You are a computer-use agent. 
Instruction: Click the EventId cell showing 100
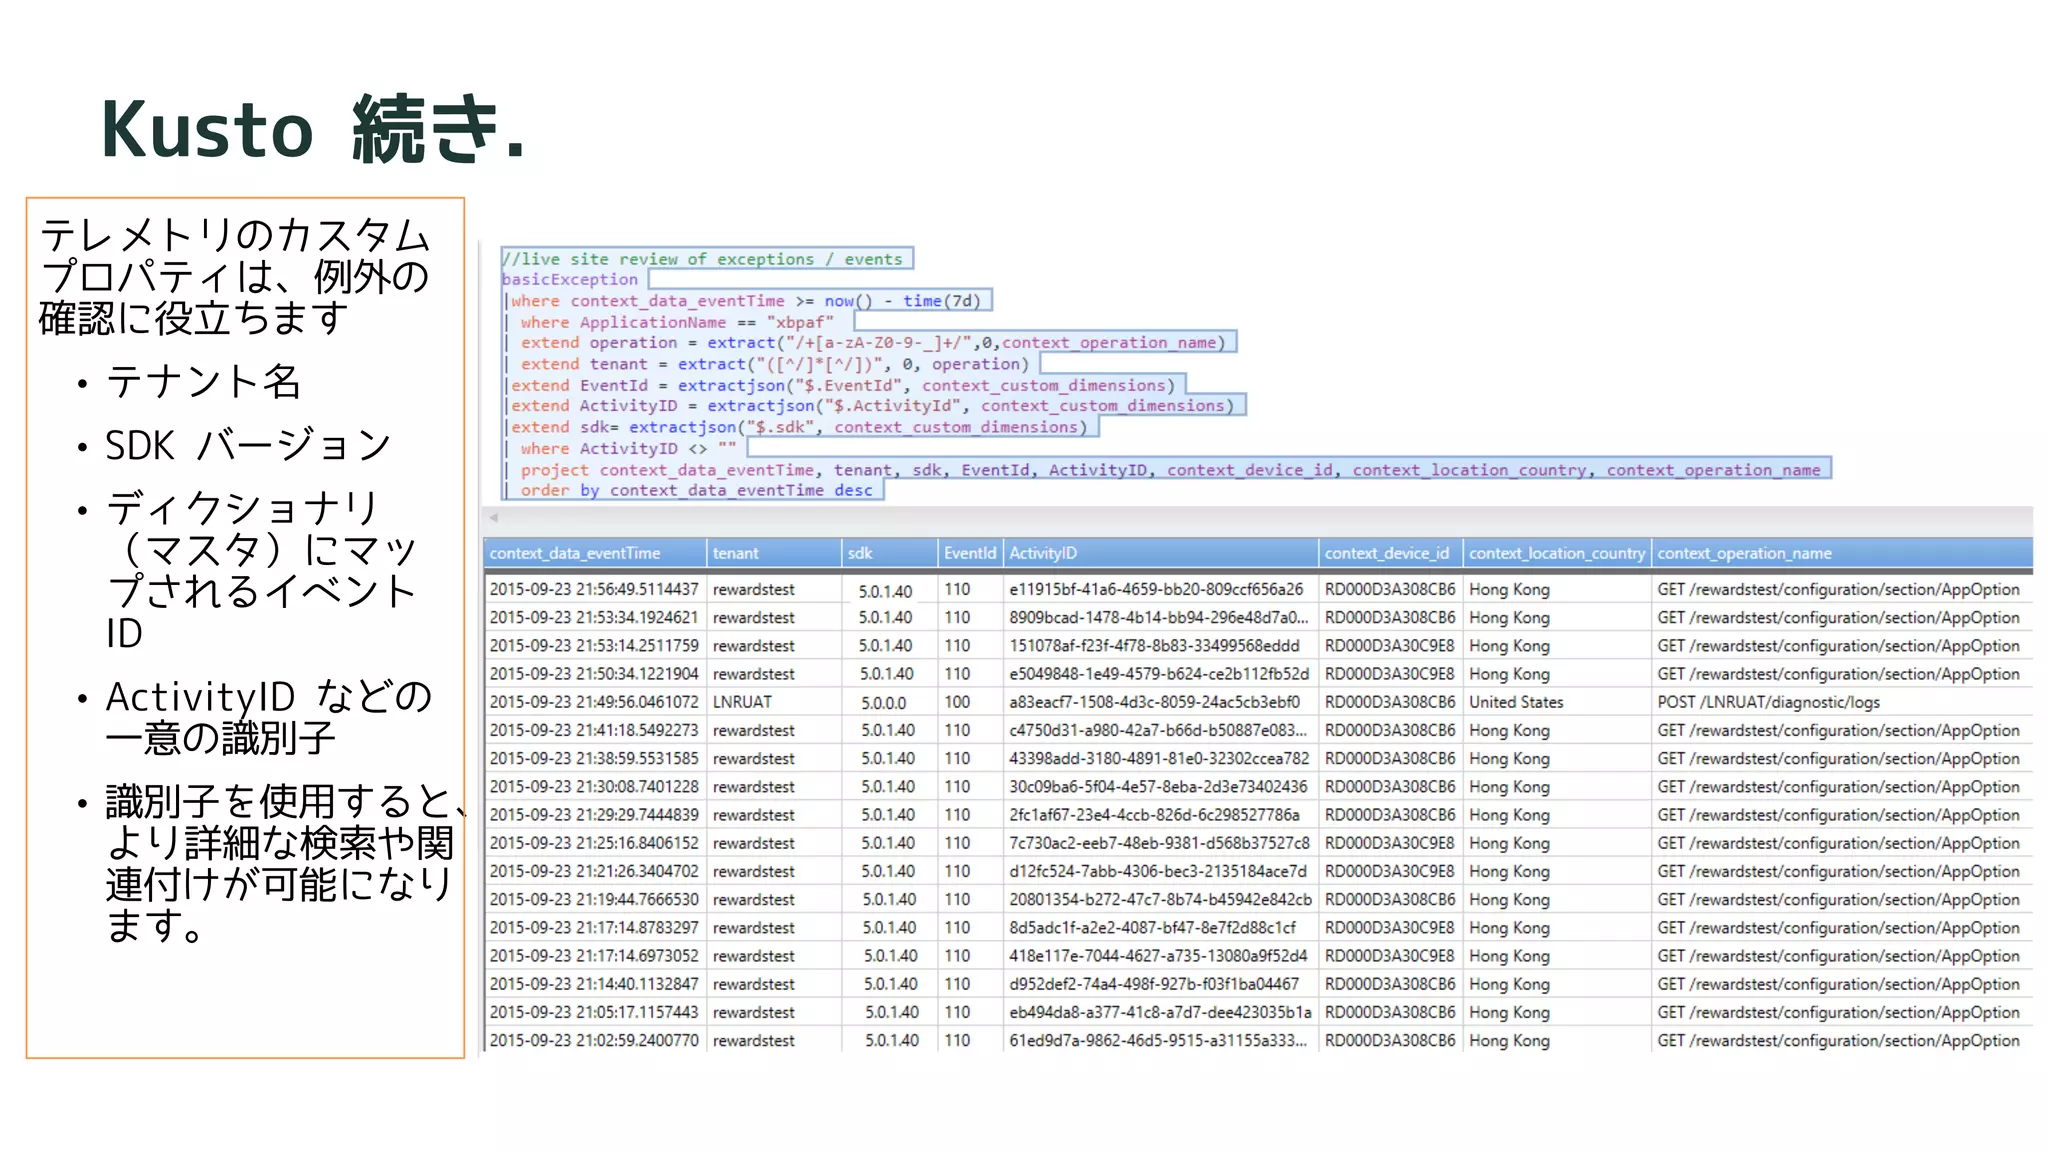[957, 702]
